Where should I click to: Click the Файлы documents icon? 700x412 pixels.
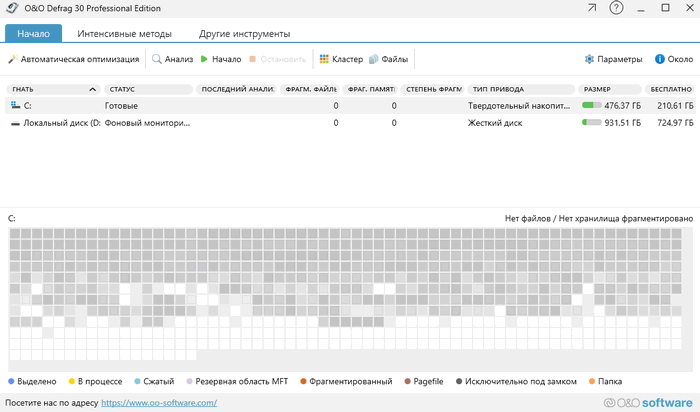pyautogui.click(x=373, y=59)
